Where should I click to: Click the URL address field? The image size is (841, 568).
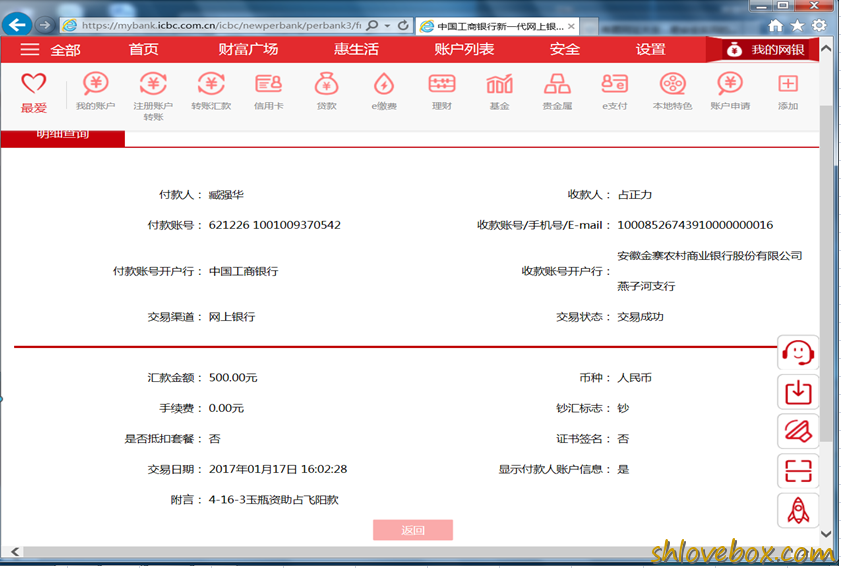tap(220, 25)
